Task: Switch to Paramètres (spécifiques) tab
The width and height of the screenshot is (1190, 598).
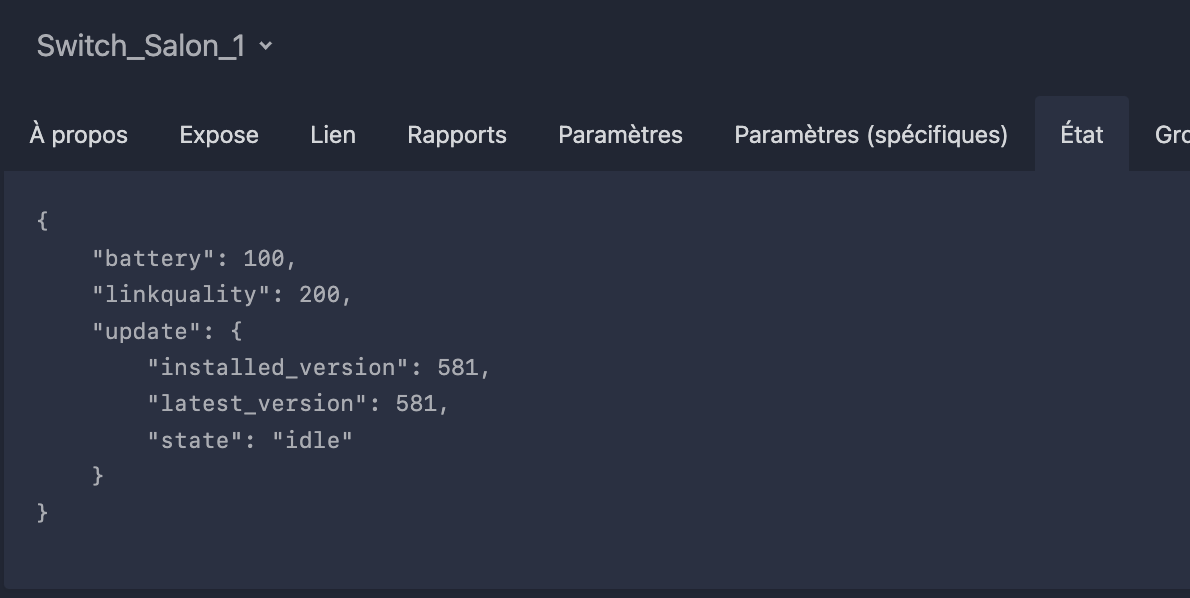Action: point(870,134)
